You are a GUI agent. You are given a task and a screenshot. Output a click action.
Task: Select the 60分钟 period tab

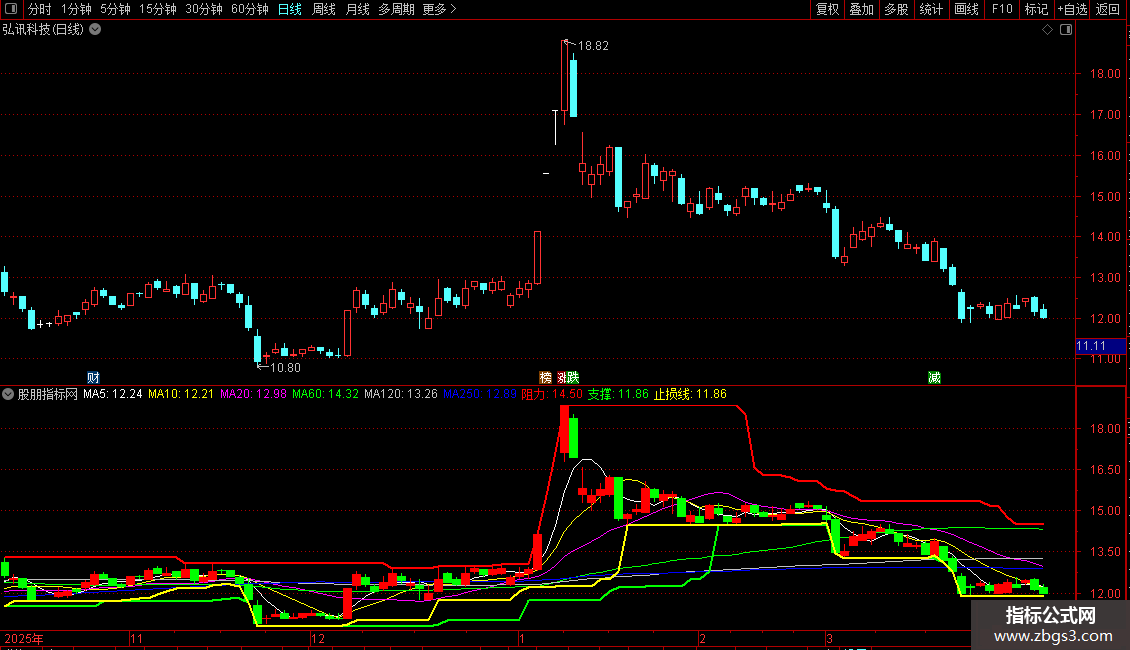point(250,9)
